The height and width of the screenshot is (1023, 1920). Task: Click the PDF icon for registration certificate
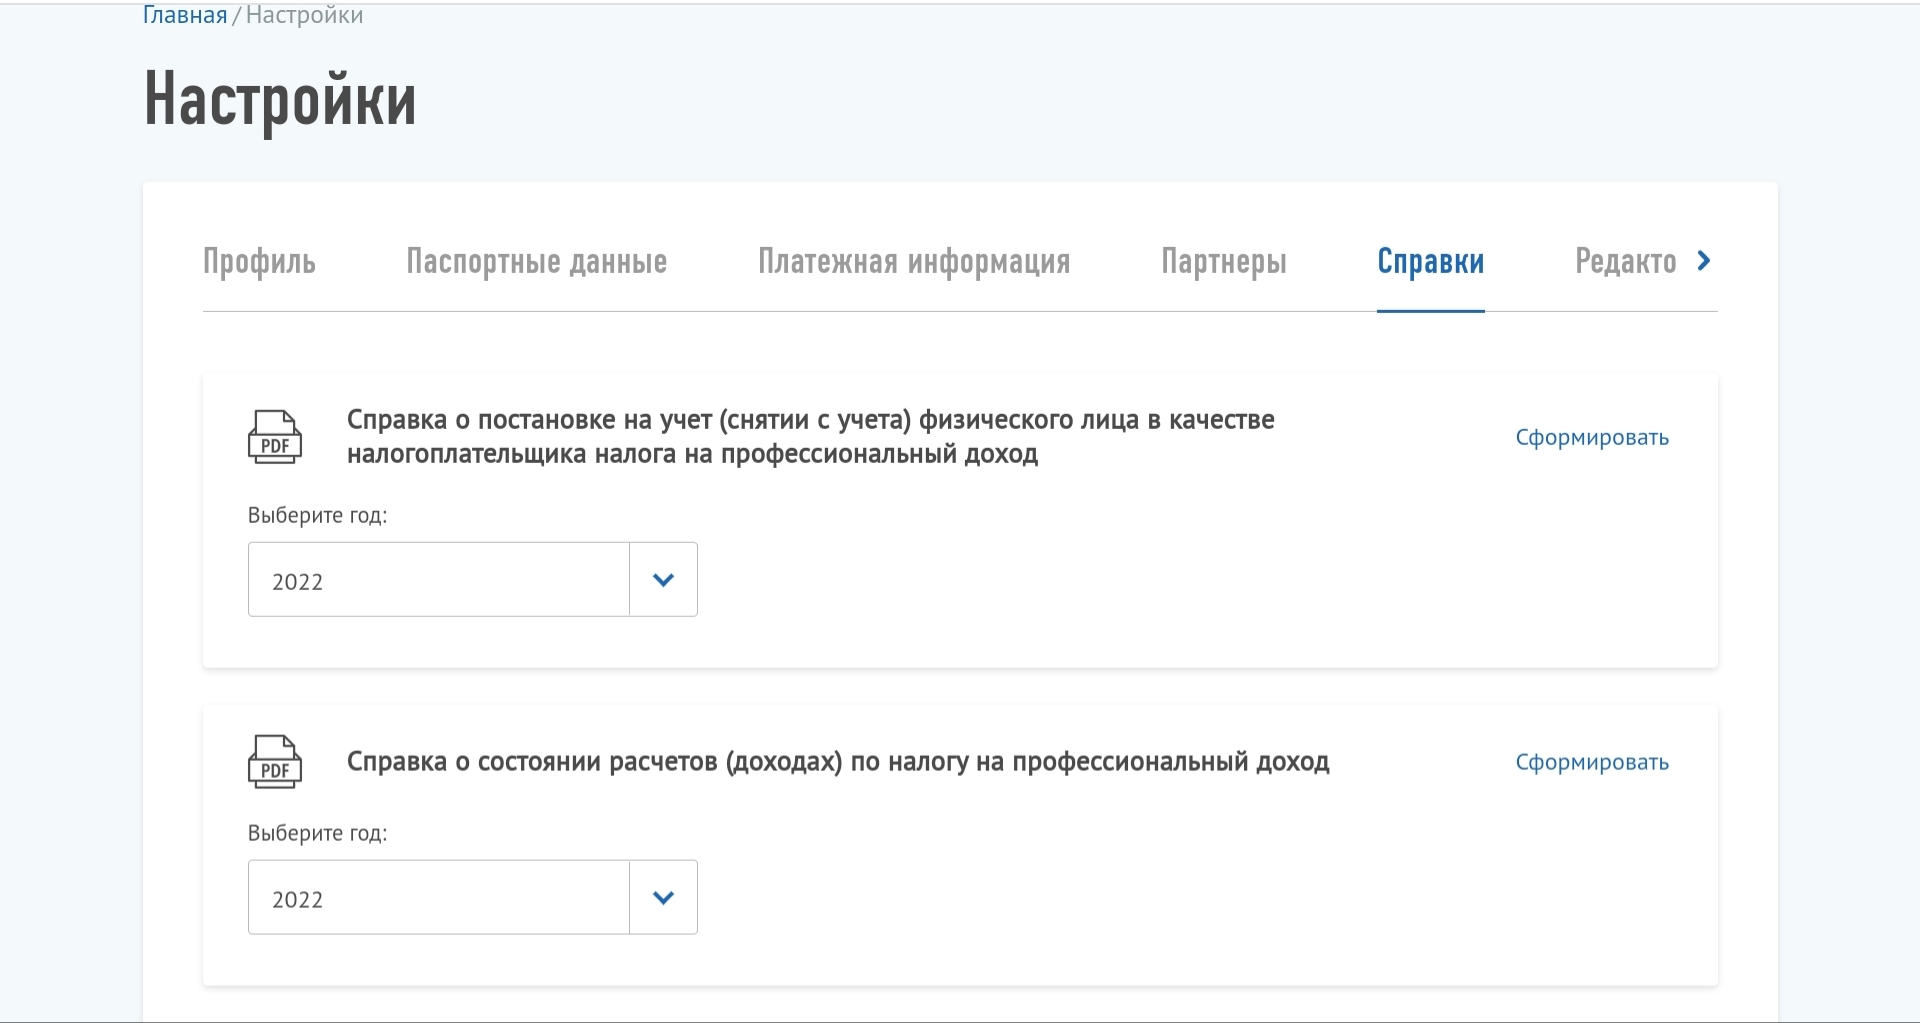pos(274,437)
